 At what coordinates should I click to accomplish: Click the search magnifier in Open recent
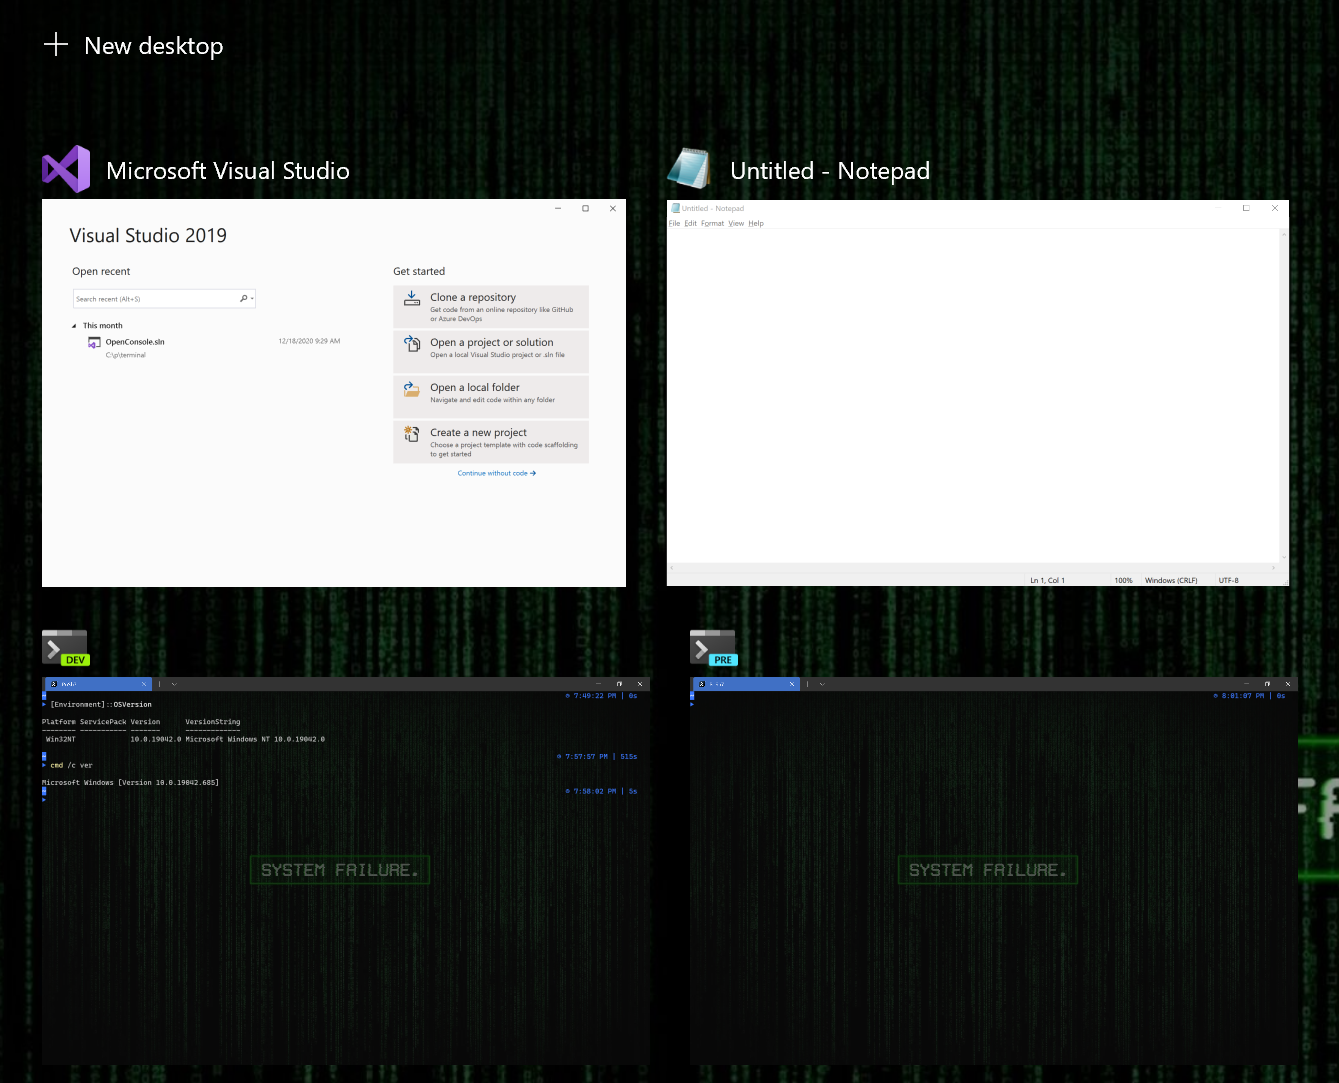pos(243,298)
